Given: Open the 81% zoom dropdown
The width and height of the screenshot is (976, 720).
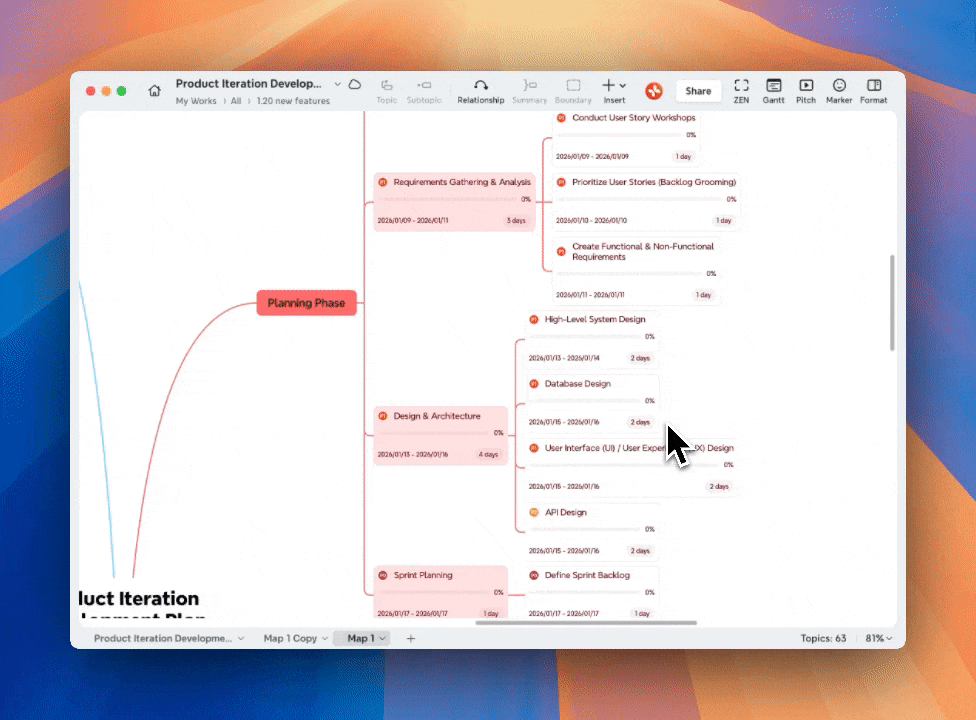Looking at the screenshot, I should click(x=878, y=638).
